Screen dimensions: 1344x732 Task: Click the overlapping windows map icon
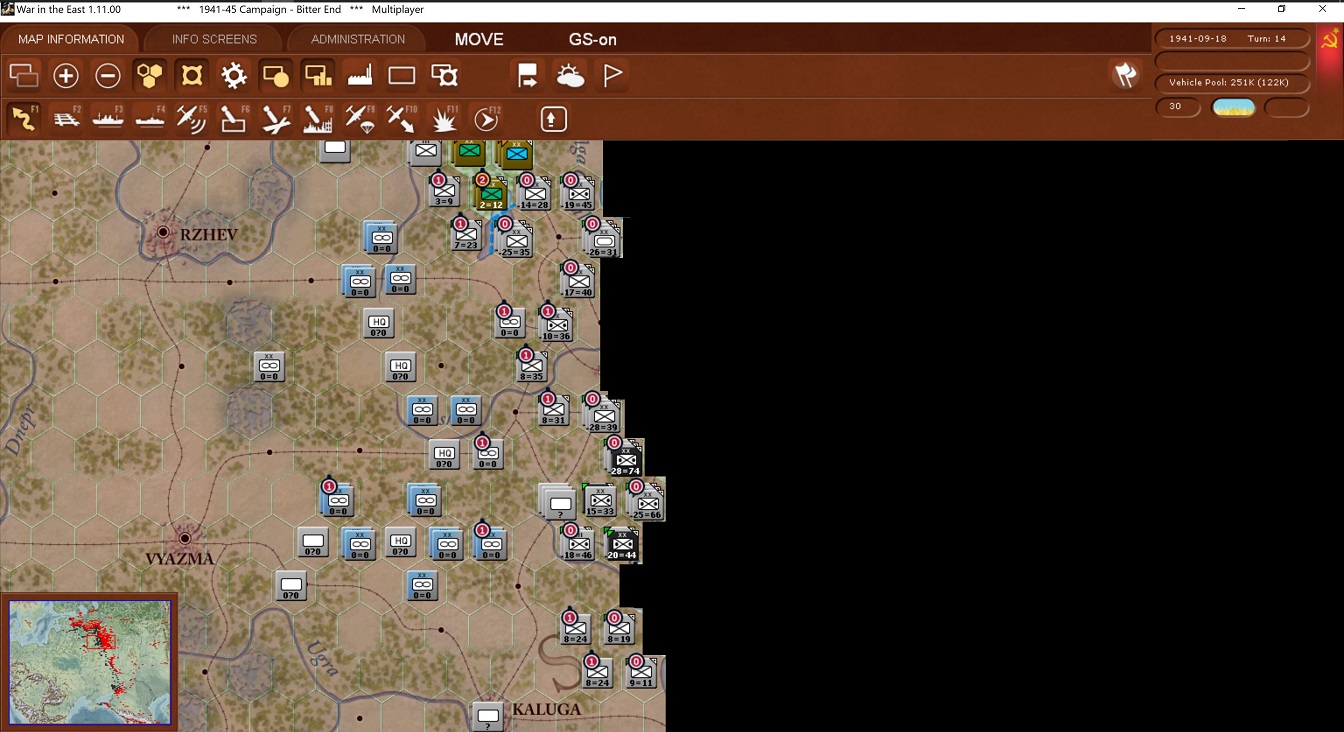(24, 75)
